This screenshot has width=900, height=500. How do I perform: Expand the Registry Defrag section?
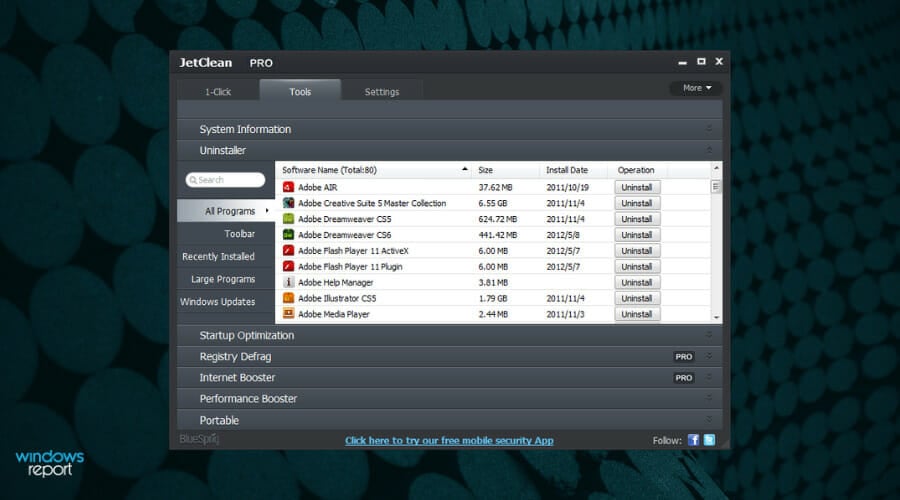tap(709, 356)
